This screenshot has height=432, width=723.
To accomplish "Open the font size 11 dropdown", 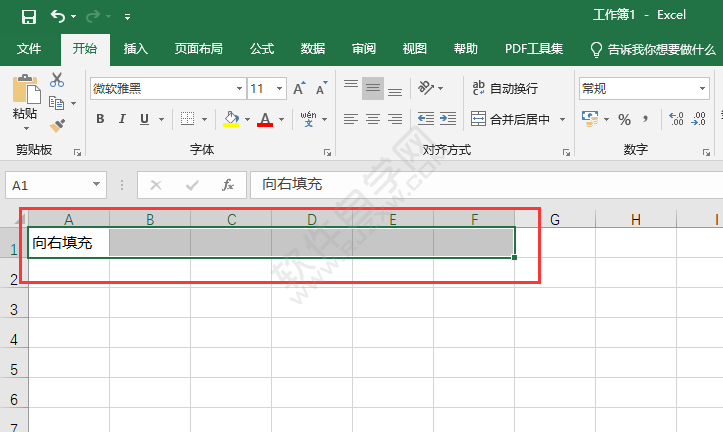I will 279,89.
